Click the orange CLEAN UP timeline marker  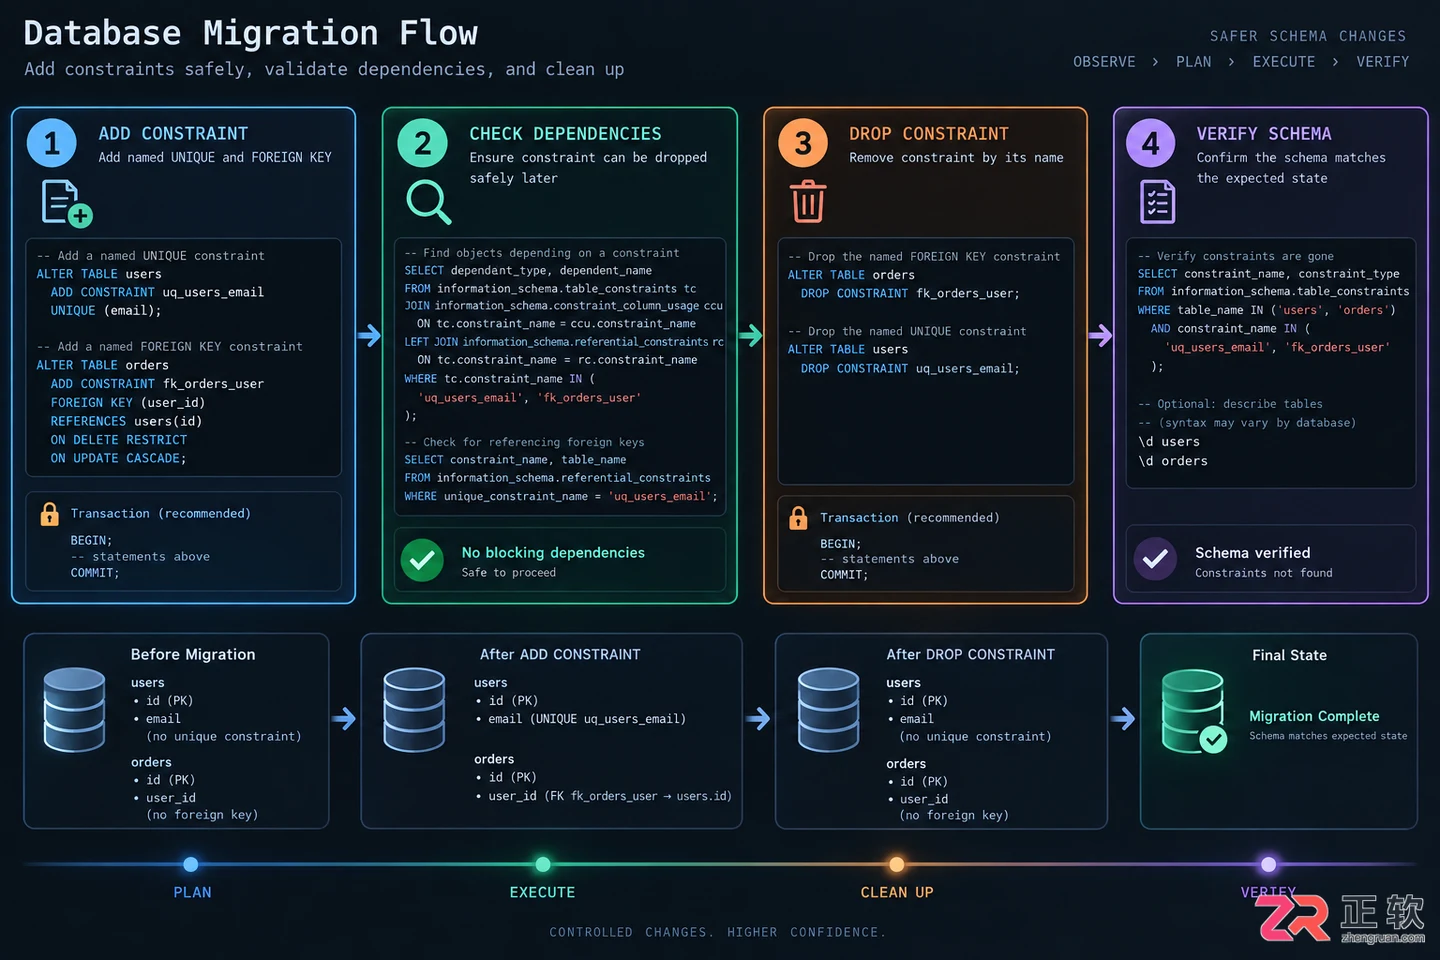click(897, 864)
